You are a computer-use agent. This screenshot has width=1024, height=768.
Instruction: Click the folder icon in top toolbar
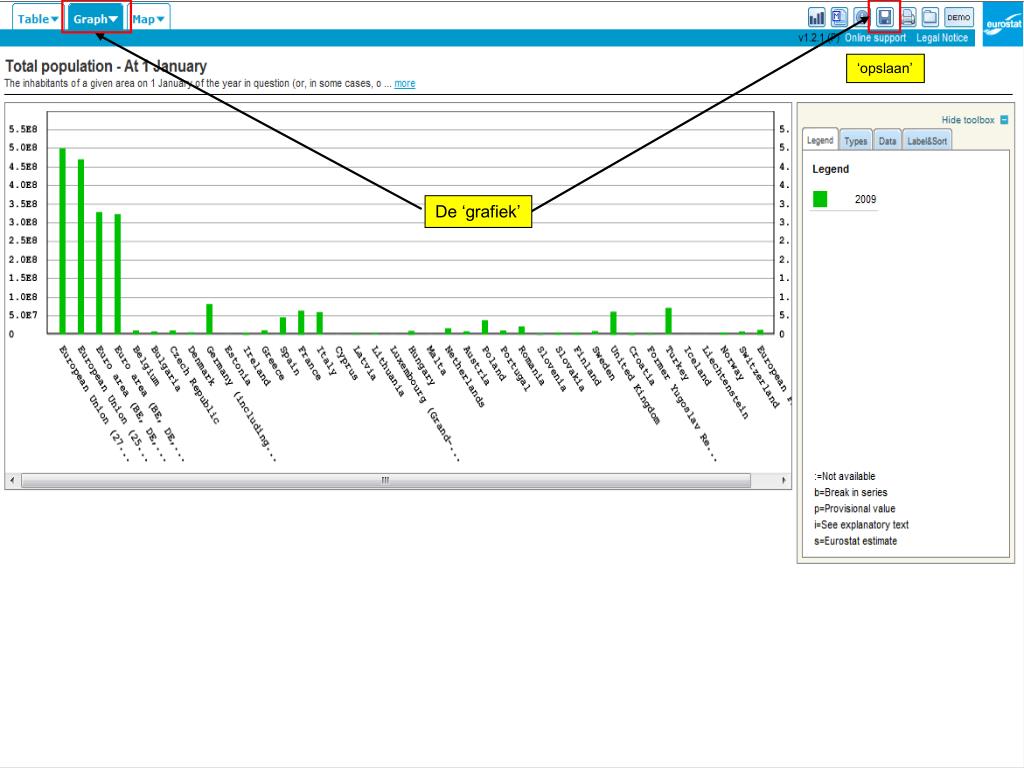[930, 18]
